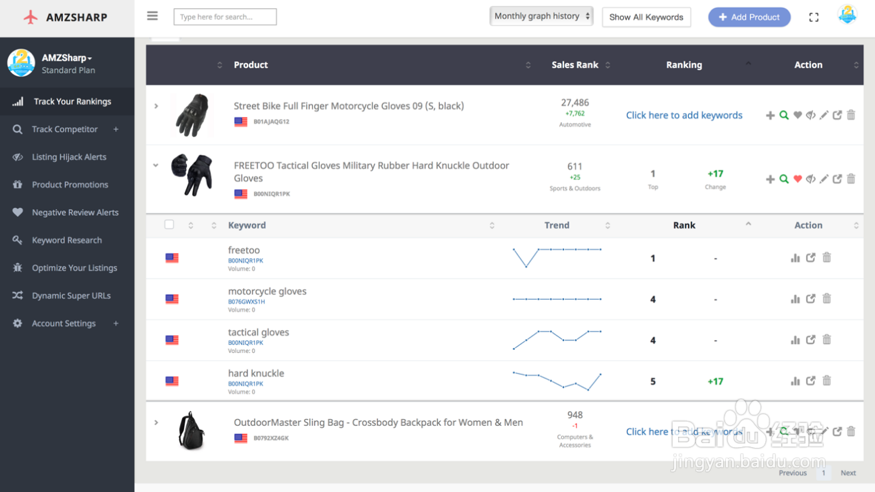Click green search icon for Street Bike gloves

pos(784,115)
